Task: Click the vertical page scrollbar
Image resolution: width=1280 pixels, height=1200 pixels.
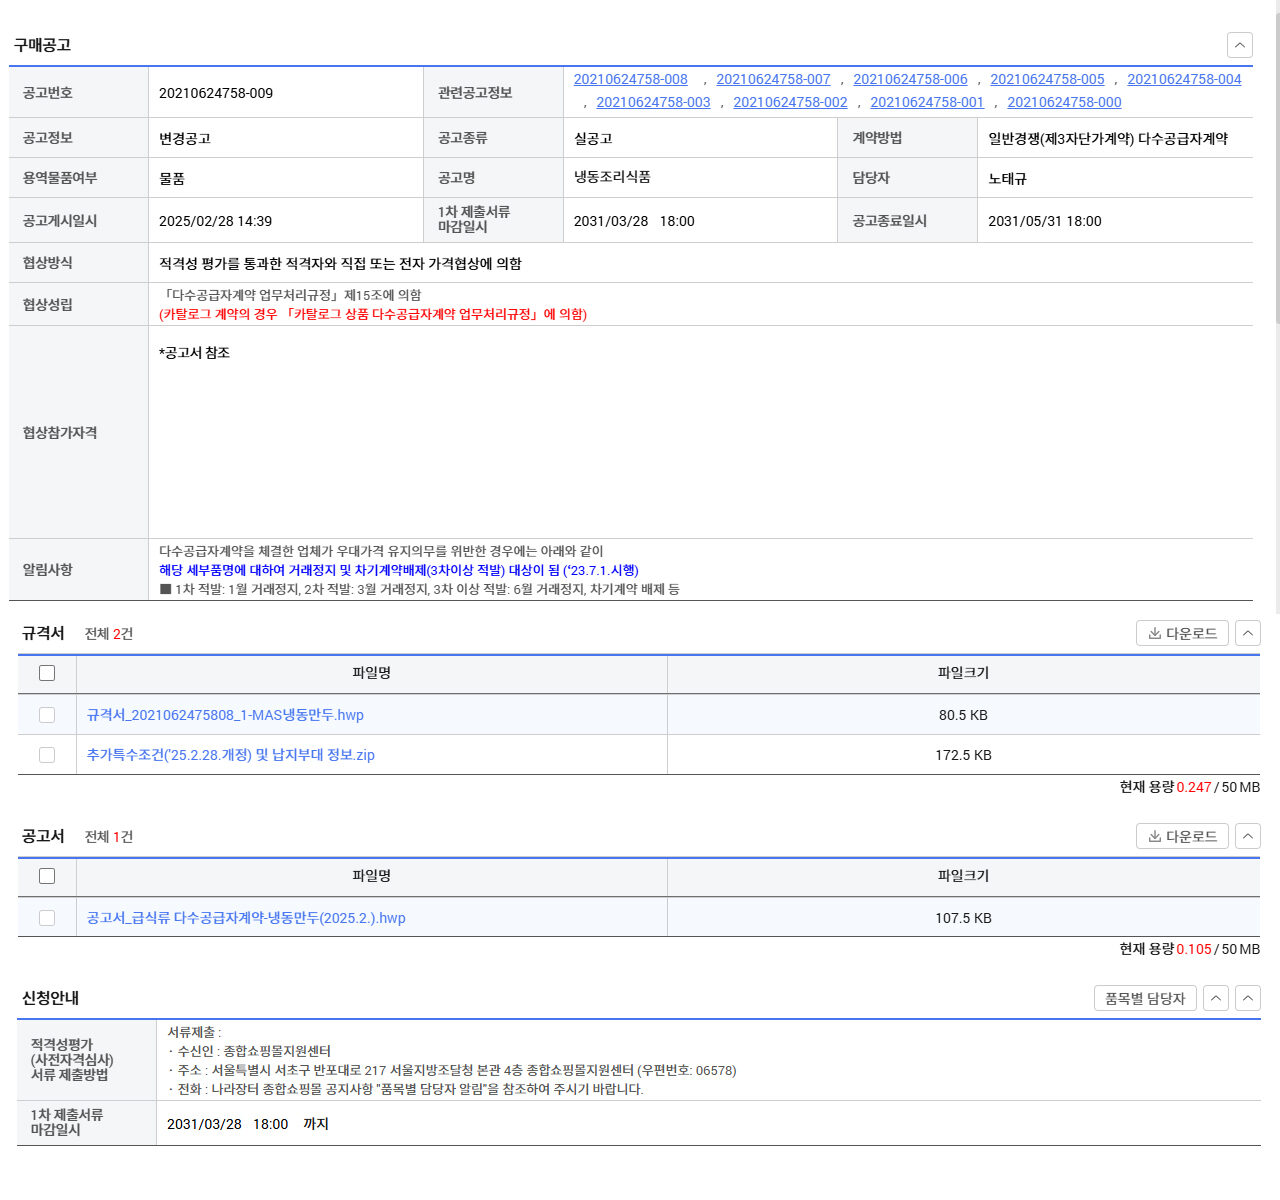Action: point(1276,170)
